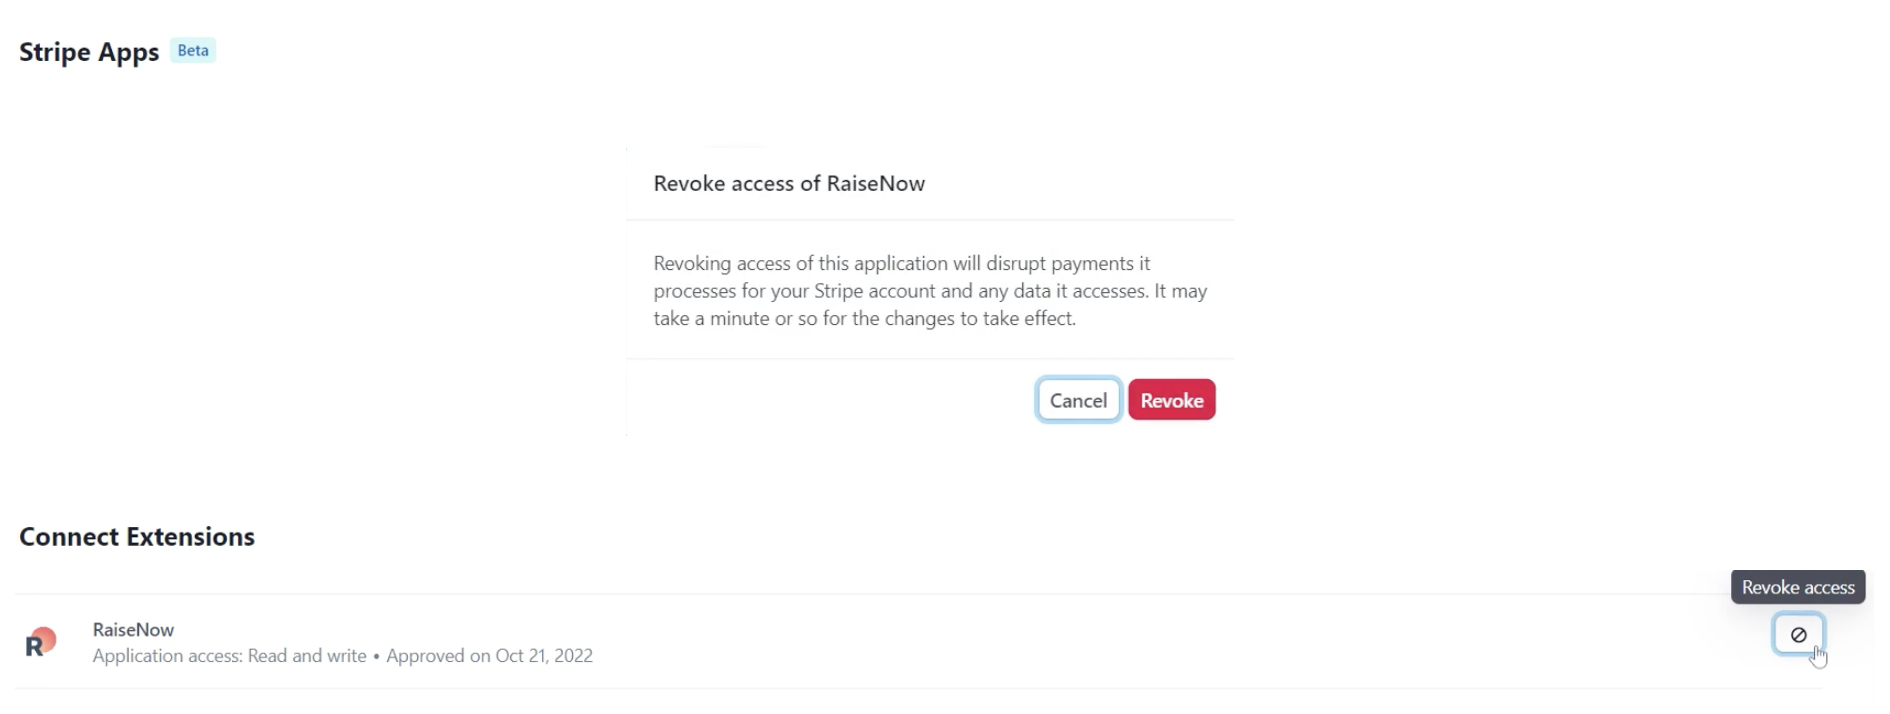Viewport: 1890px width, 714px height.
Task: Click the divider line above the Cancel button
Action: point(930,358)
